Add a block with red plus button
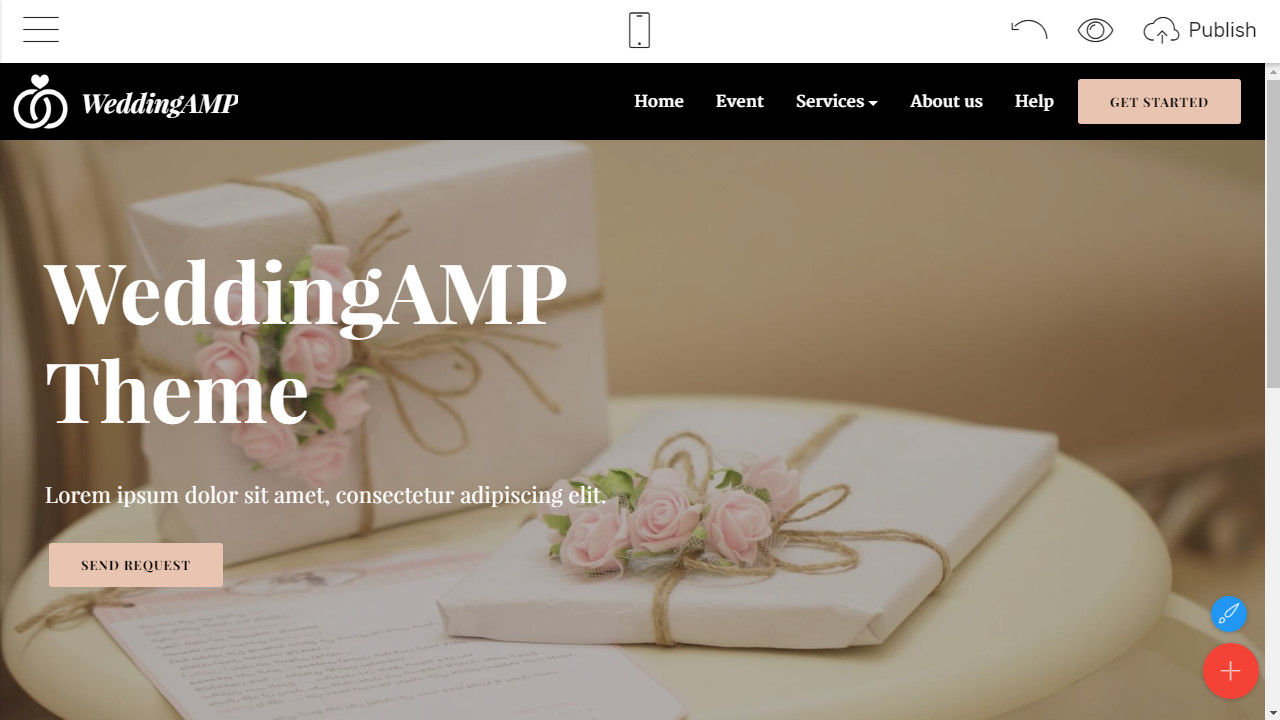The image size is (1280, 720). (1231, 671)
